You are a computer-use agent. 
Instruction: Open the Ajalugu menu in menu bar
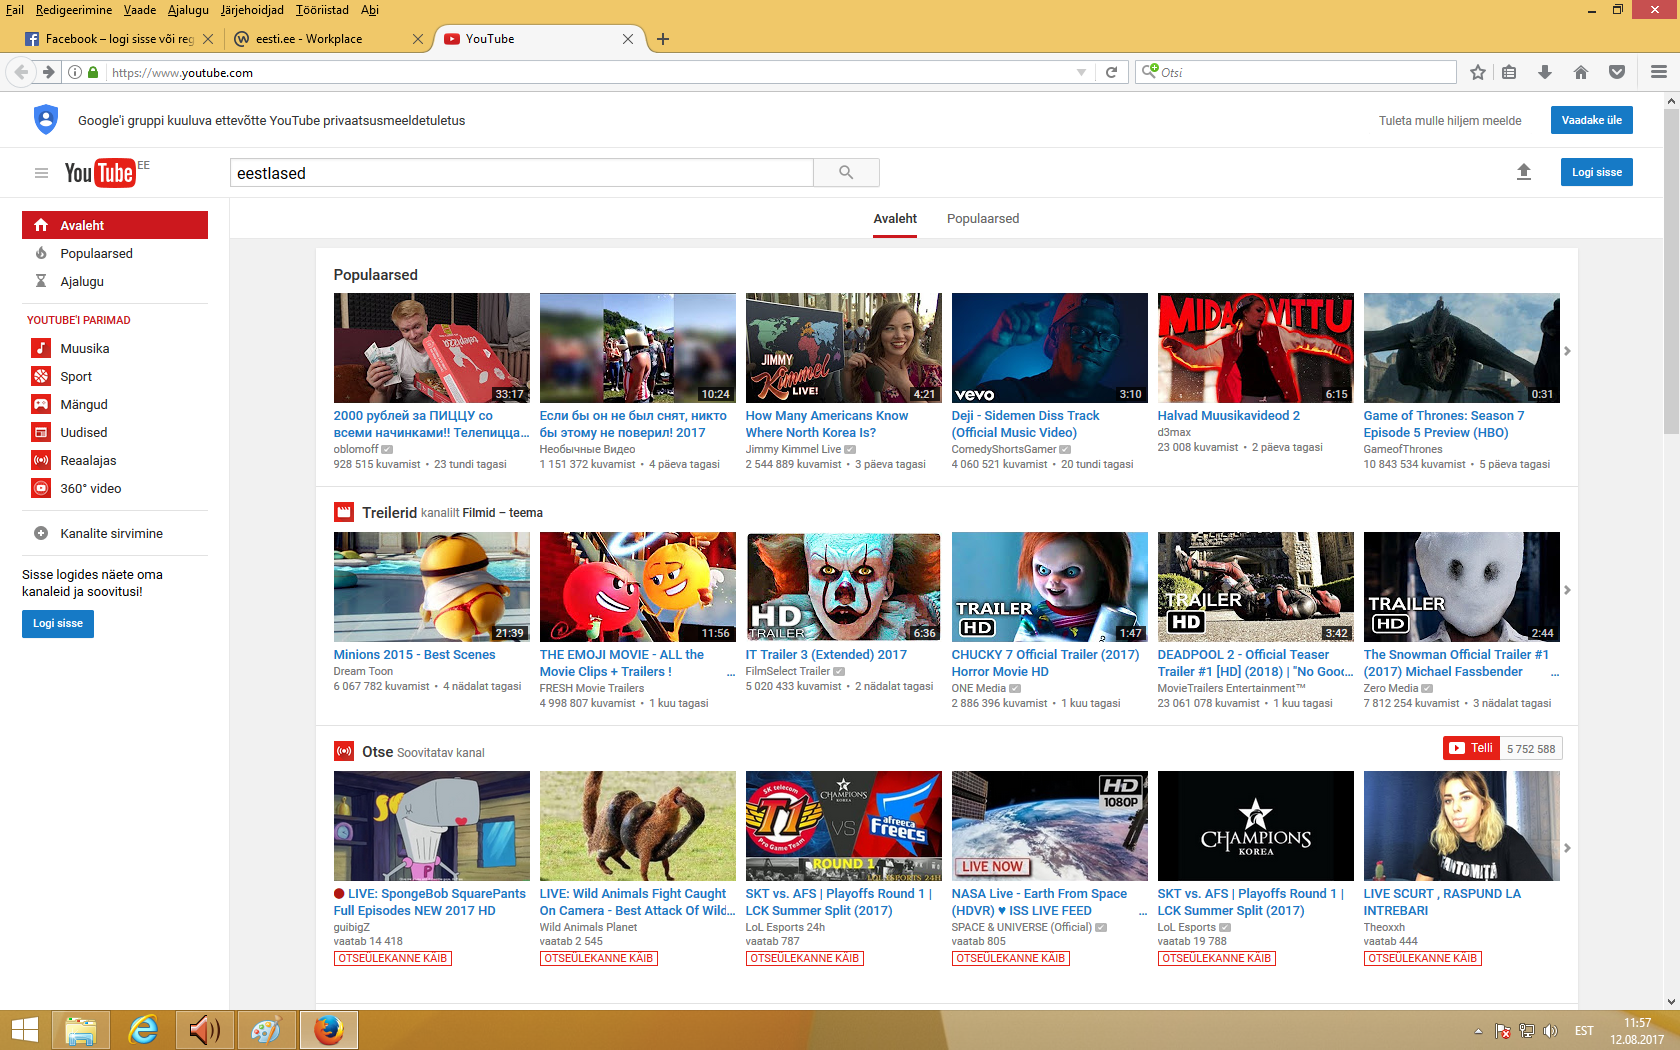(188, 10)
